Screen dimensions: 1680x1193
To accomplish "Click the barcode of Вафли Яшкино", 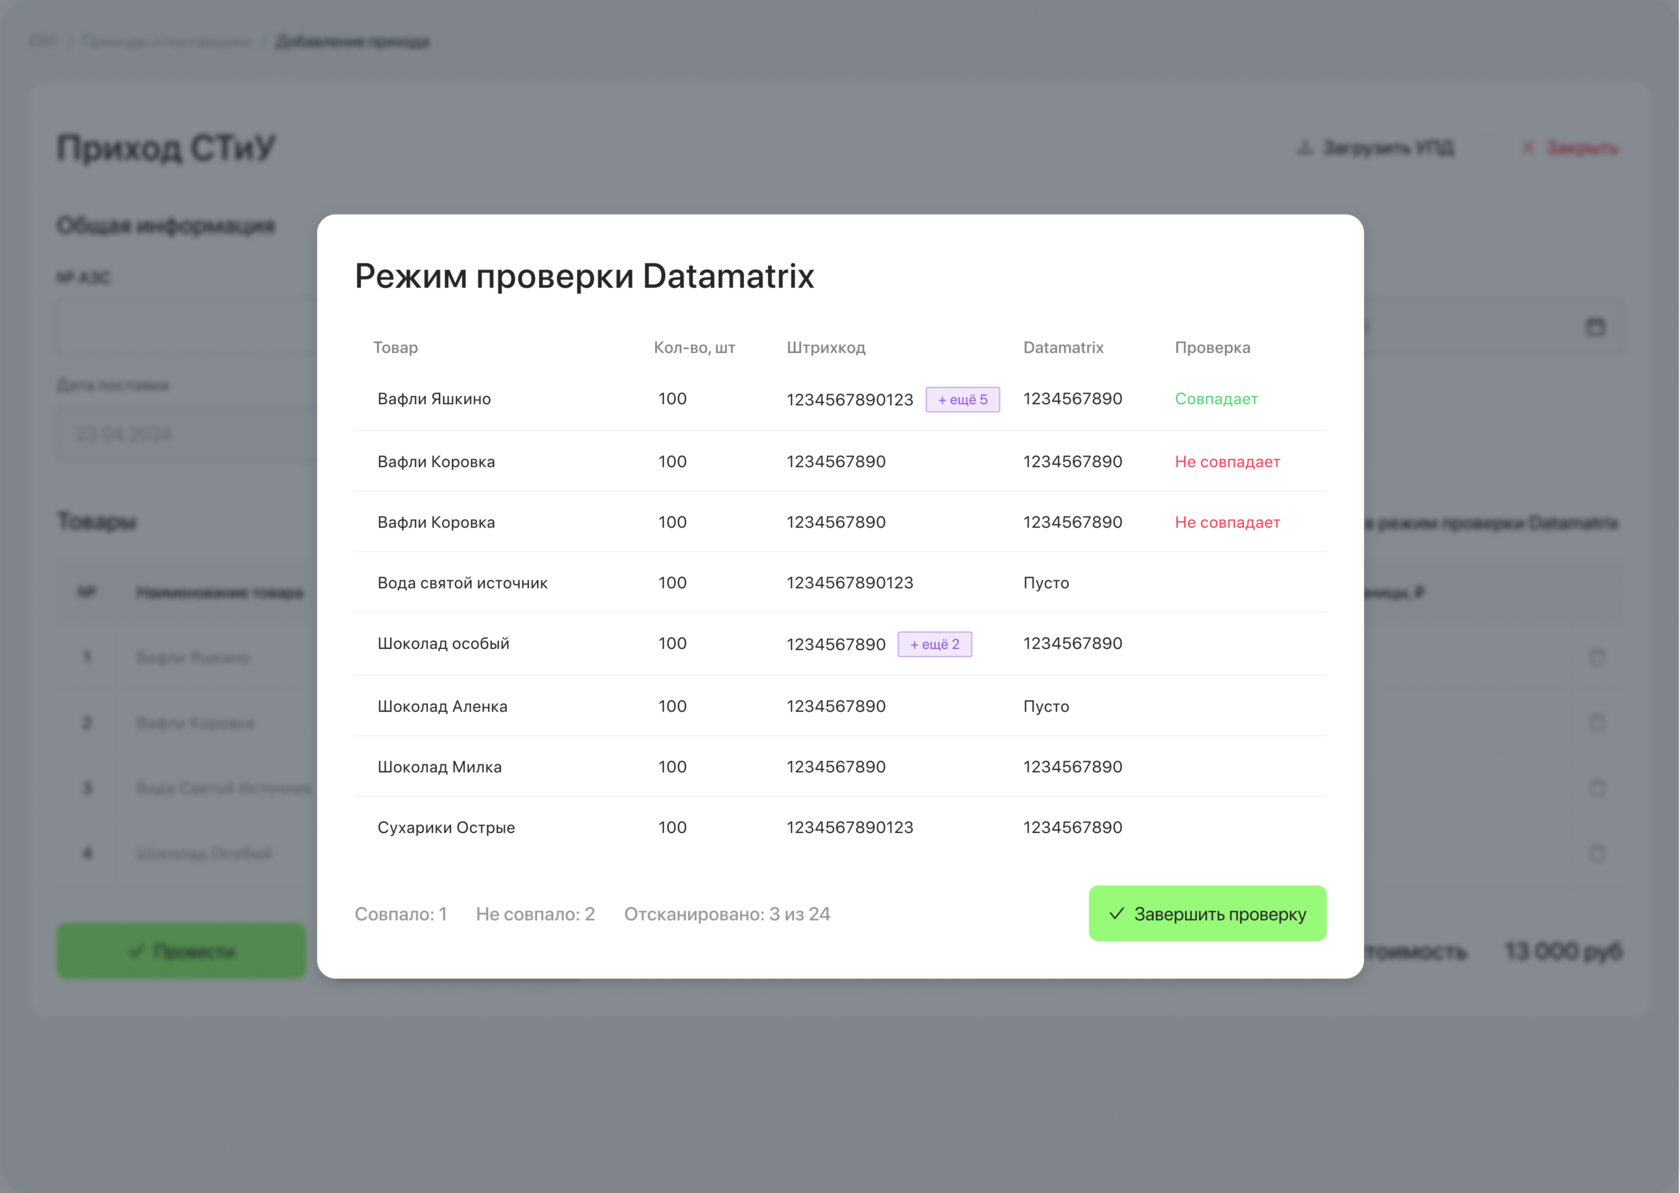I will [850, 400].
